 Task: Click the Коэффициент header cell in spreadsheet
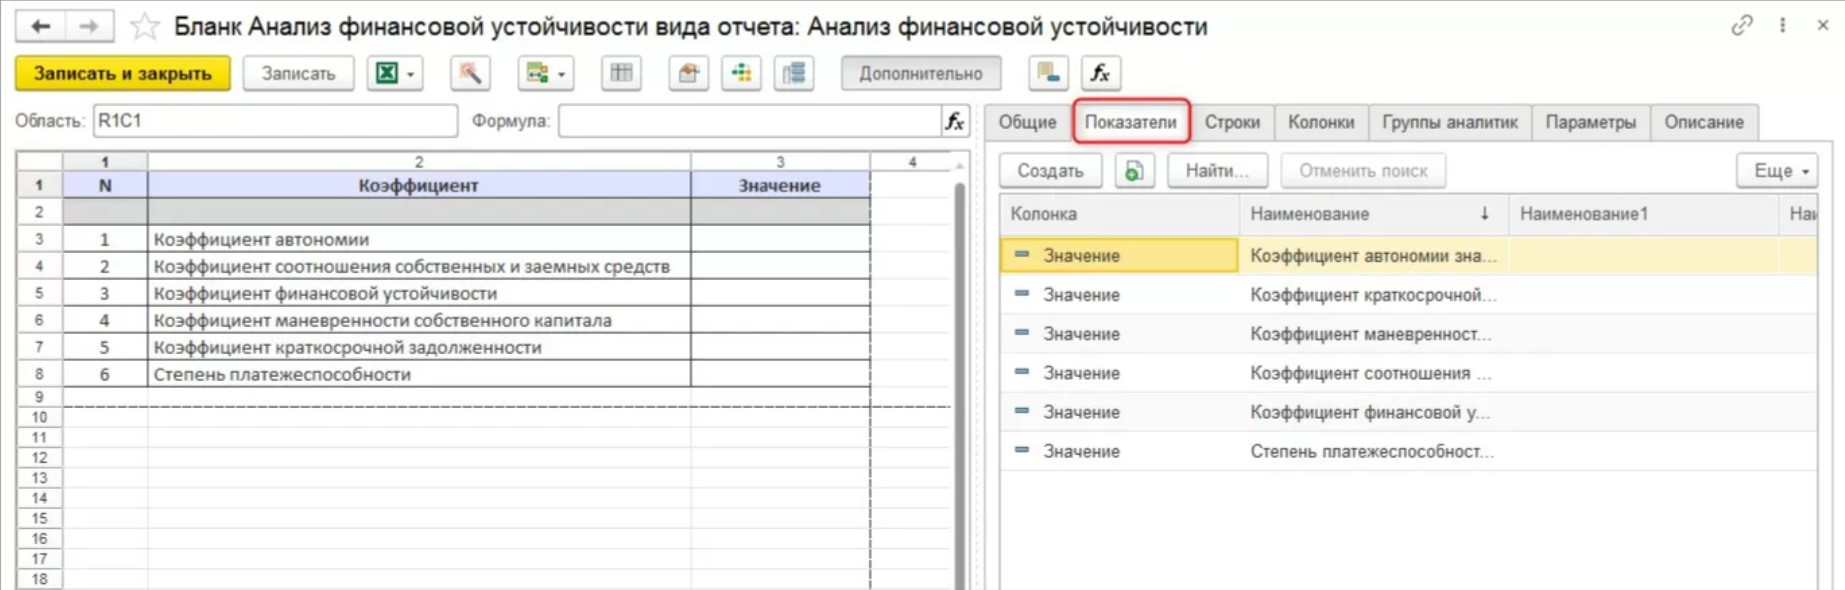click(419, 185)
